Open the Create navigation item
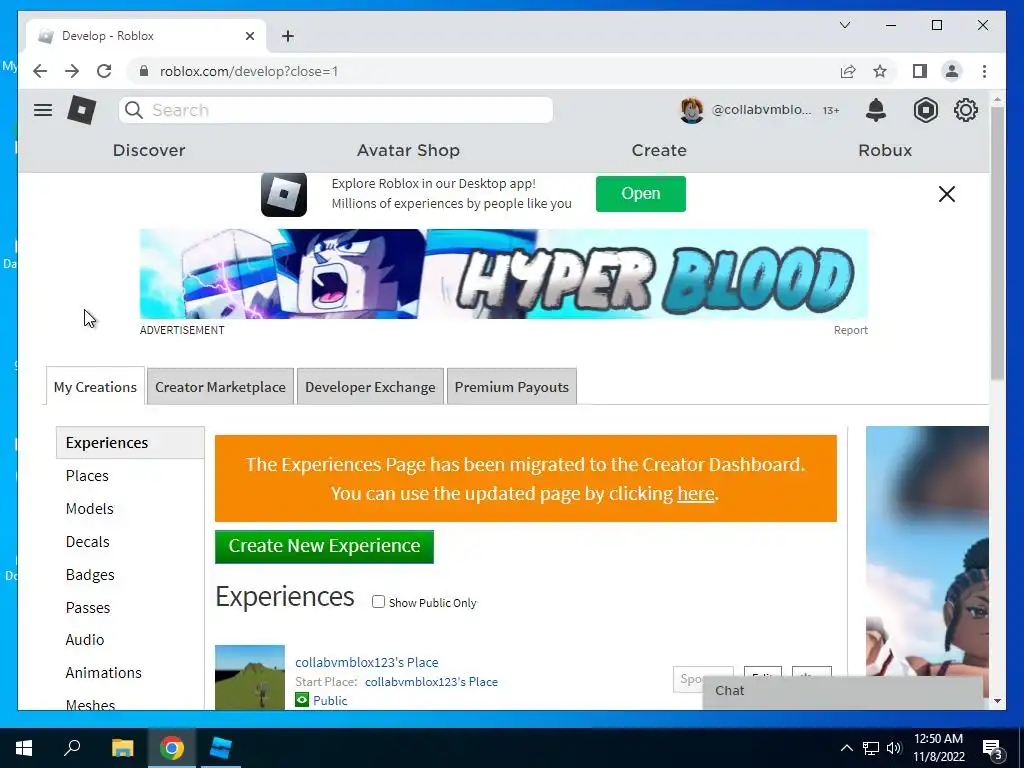This screenshot has height=768, width=1024. click(659, 150)
